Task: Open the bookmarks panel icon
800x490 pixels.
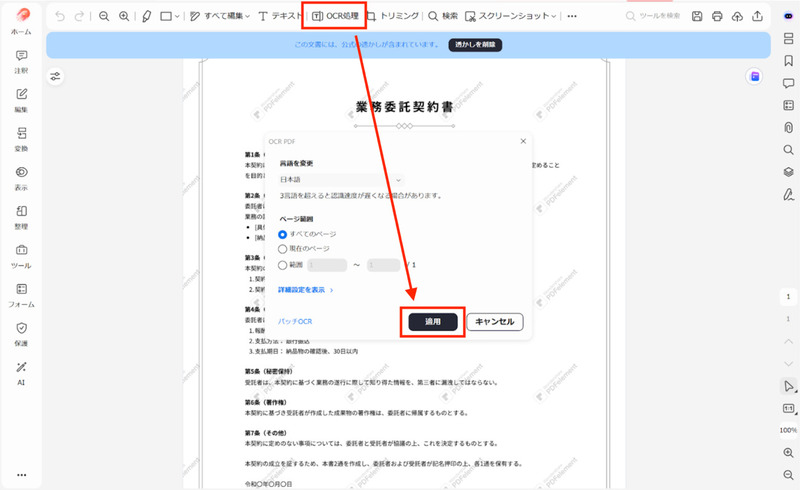Action: click(x=788, y=61)
